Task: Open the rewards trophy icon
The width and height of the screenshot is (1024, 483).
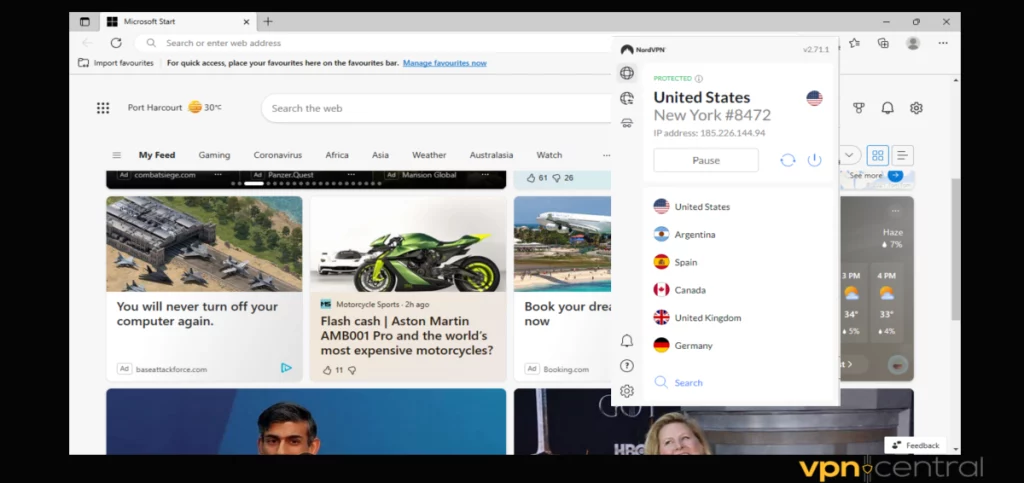Action: [x=859, y=108]
